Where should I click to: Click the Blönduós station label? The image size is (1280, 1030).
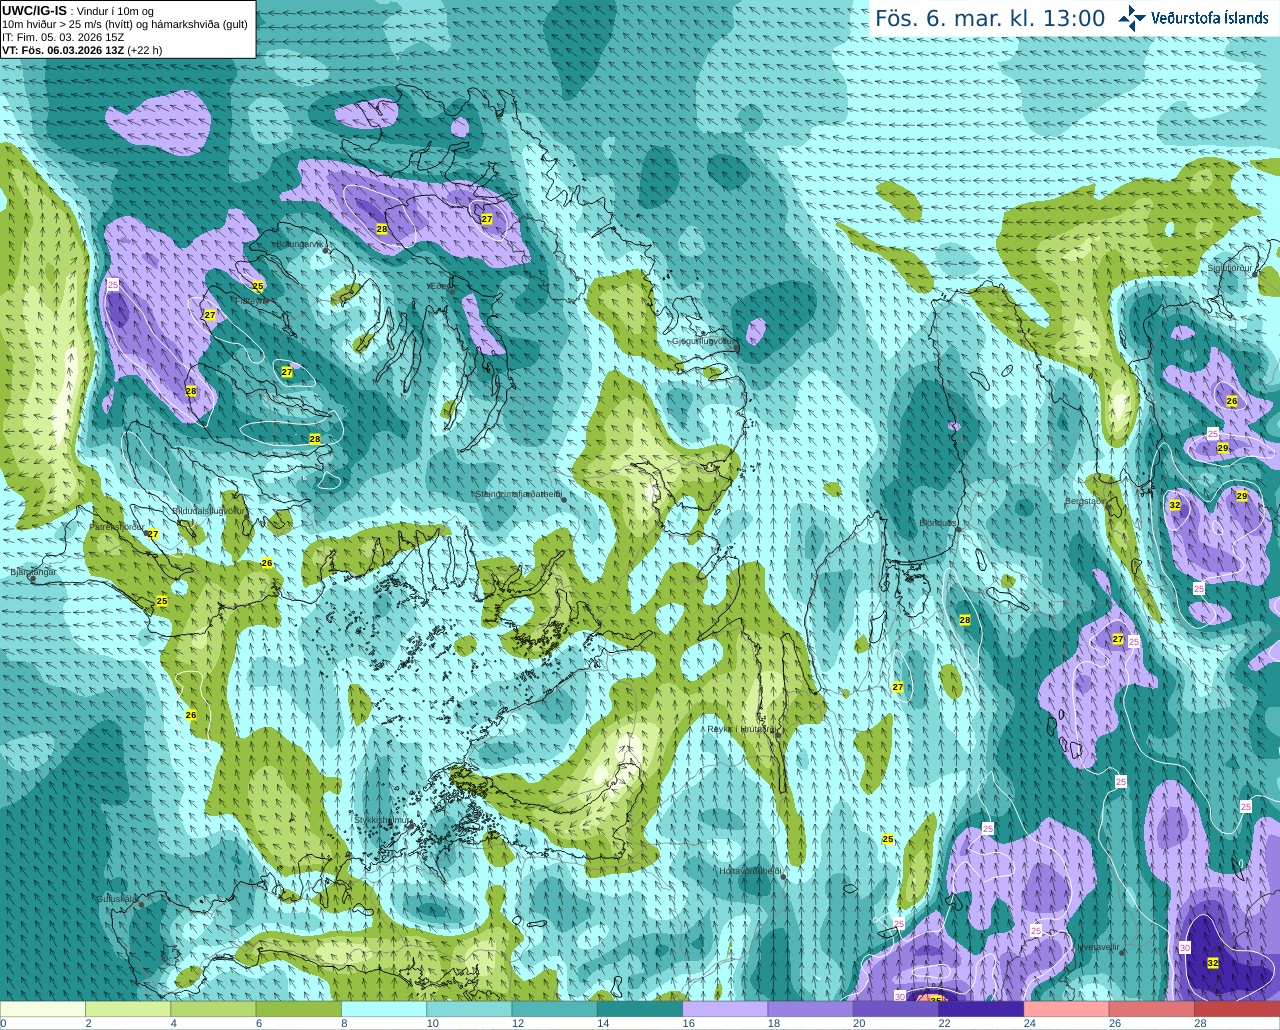pos(937,523)
